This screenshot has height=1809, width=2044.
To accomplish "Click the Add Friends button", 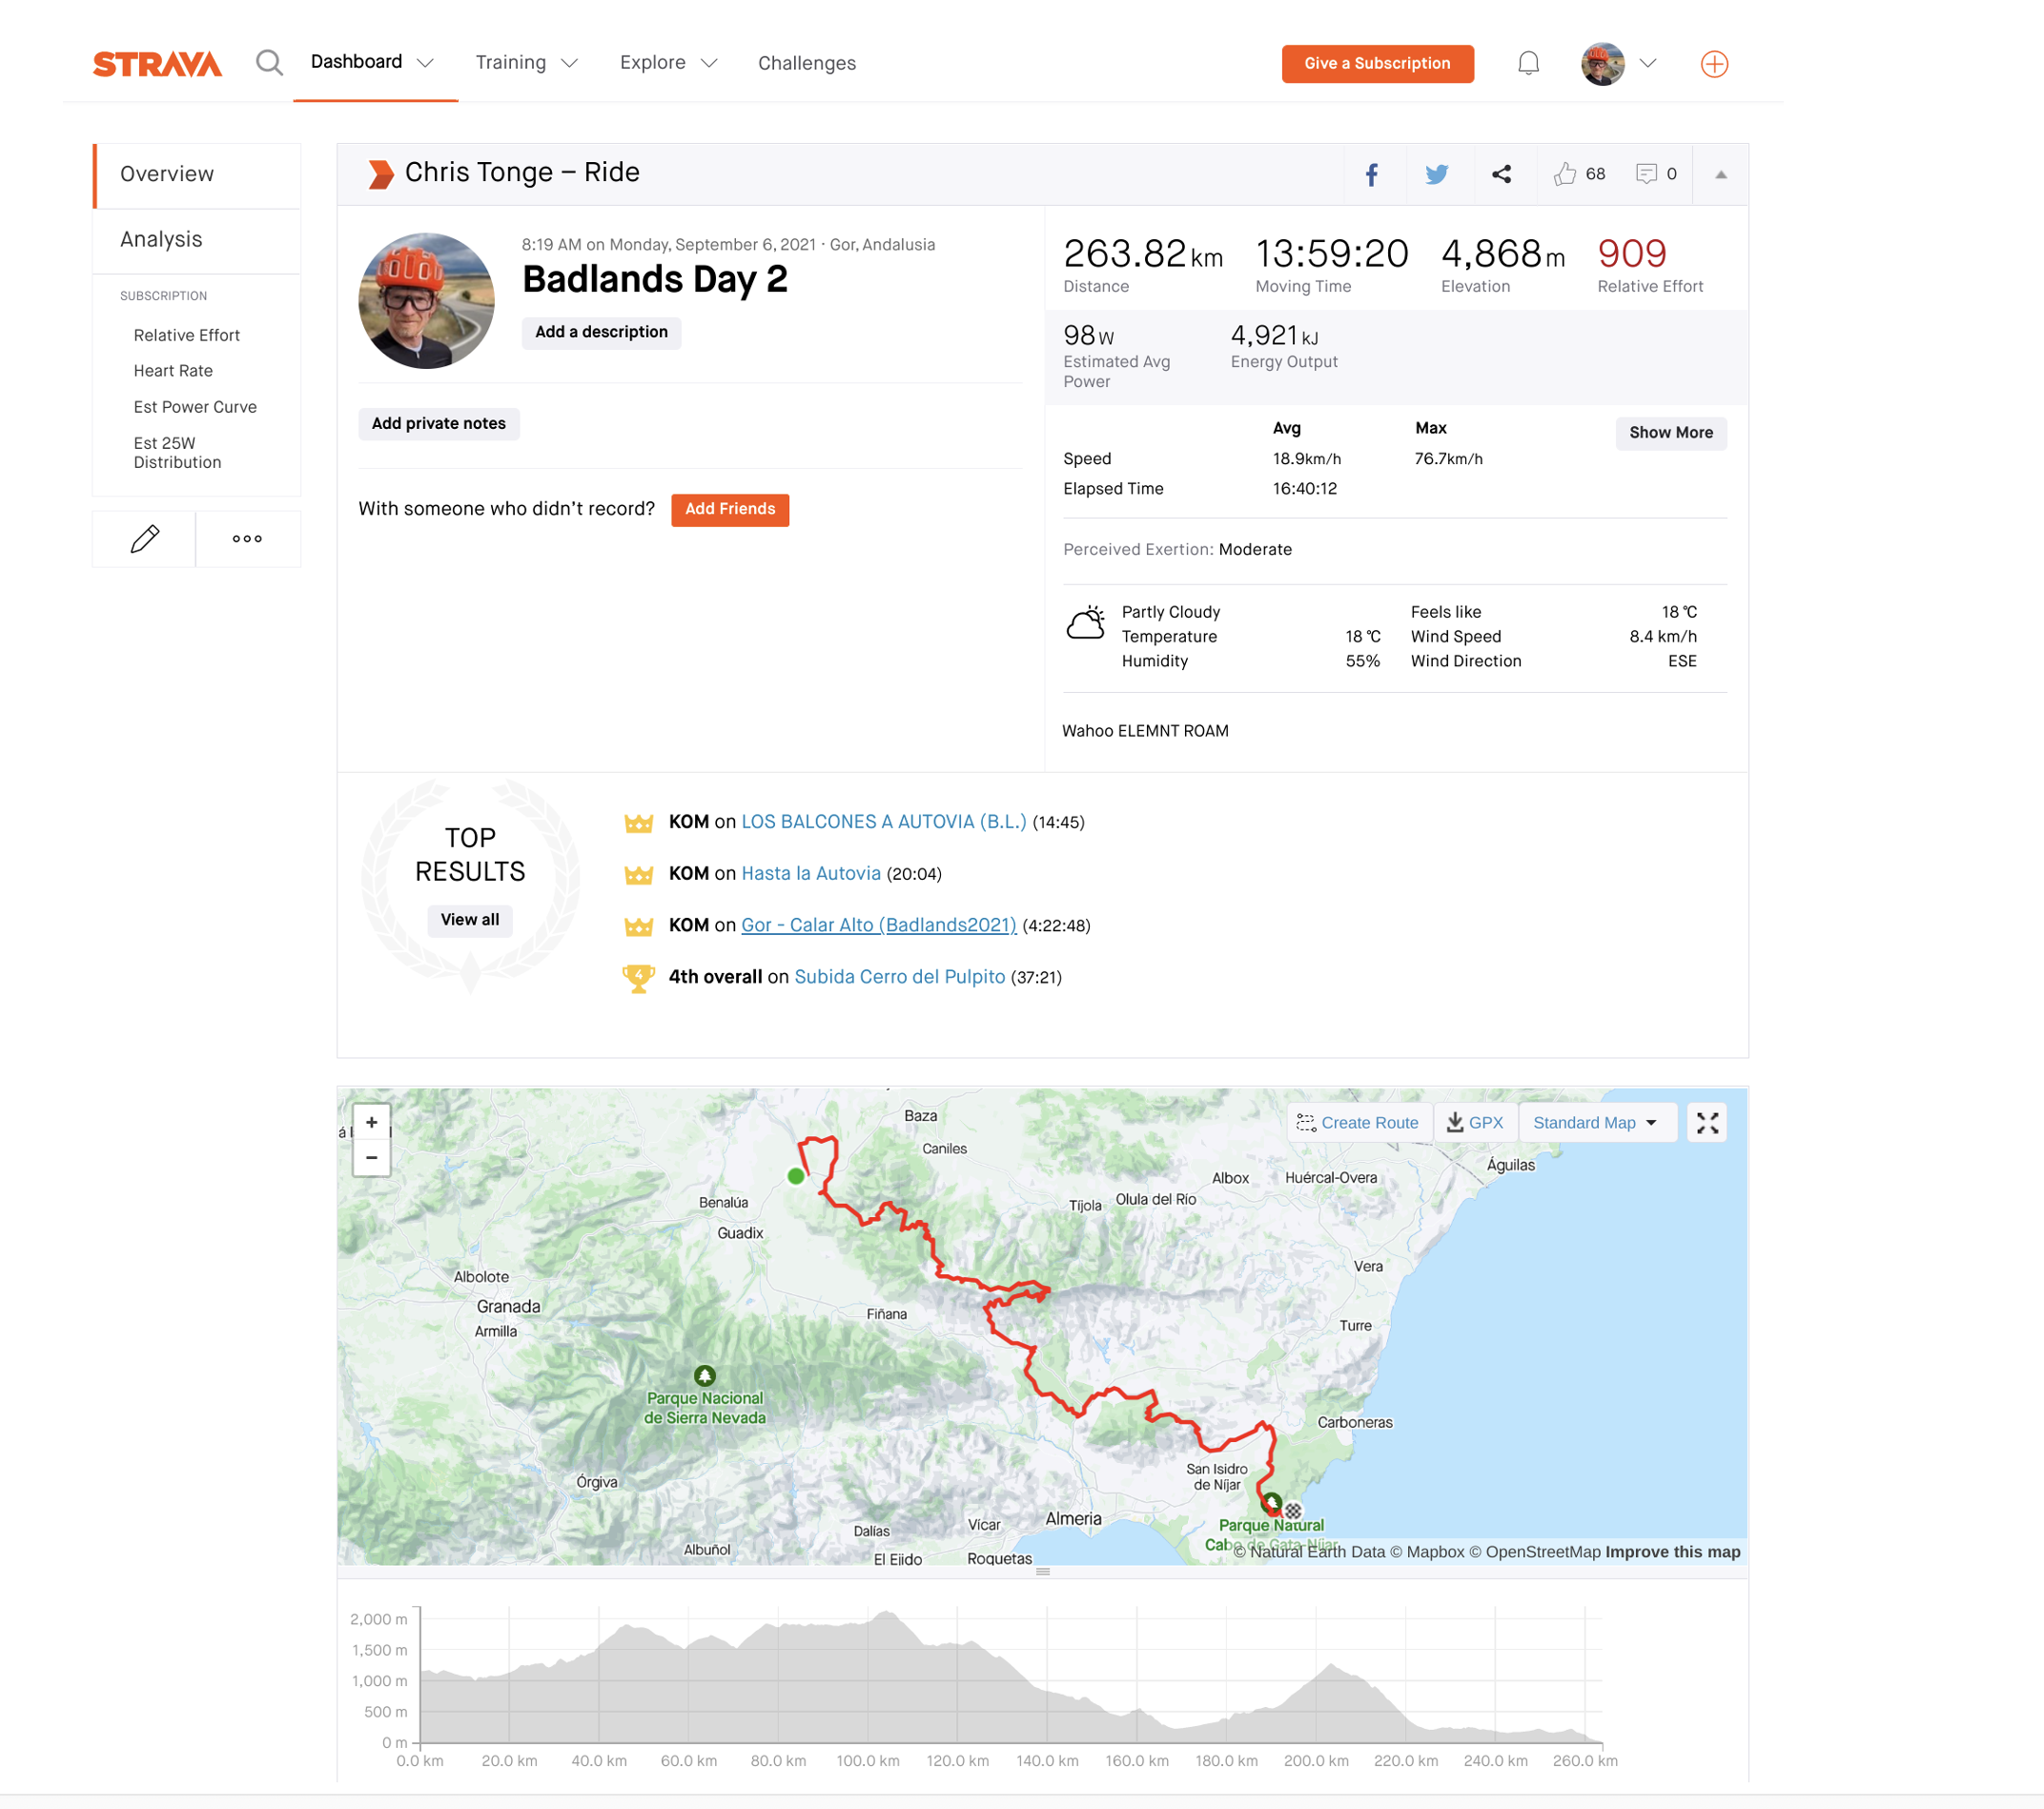I will 728,510.
